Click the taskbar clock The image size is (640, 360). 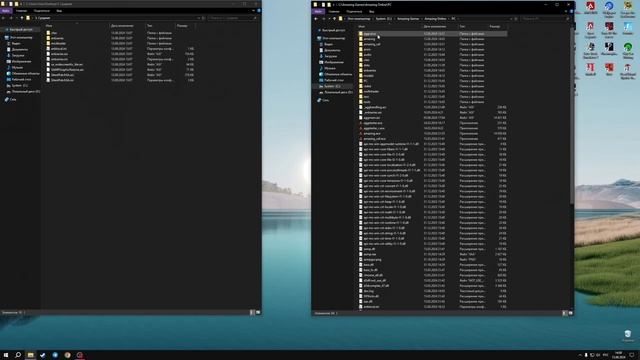[x=618, y=355]
